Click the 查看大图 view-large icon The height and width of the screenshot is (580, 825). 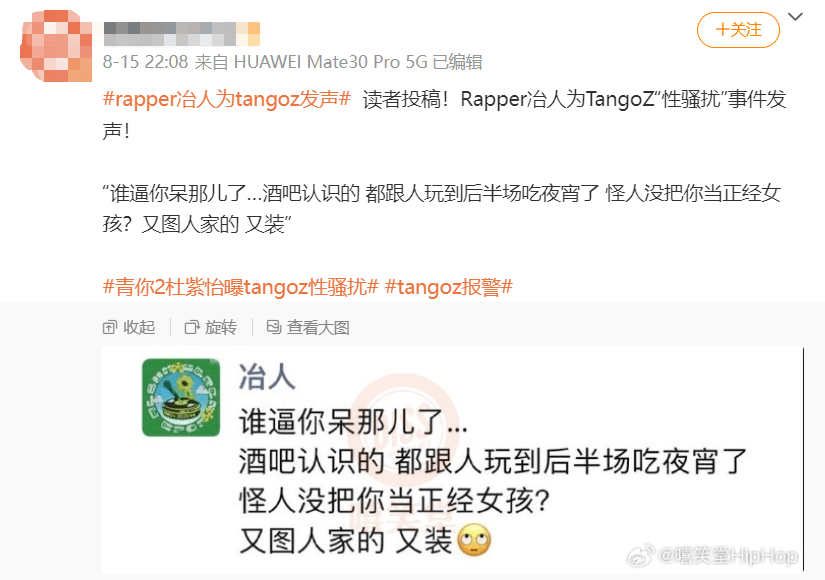pos(274,327)
